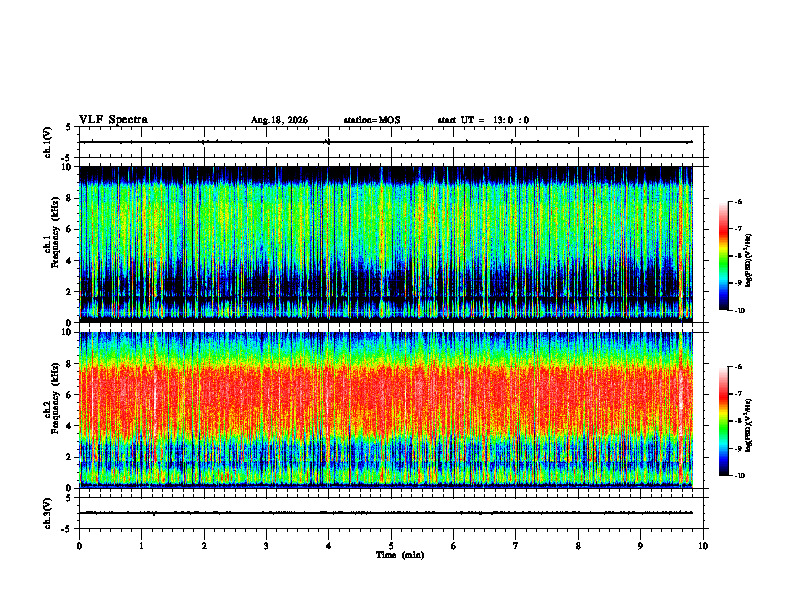The width and height of the screenshot is (792, 612).
Task: Click the "-10" label on ch.1 color scale
Action: [740, 311]
